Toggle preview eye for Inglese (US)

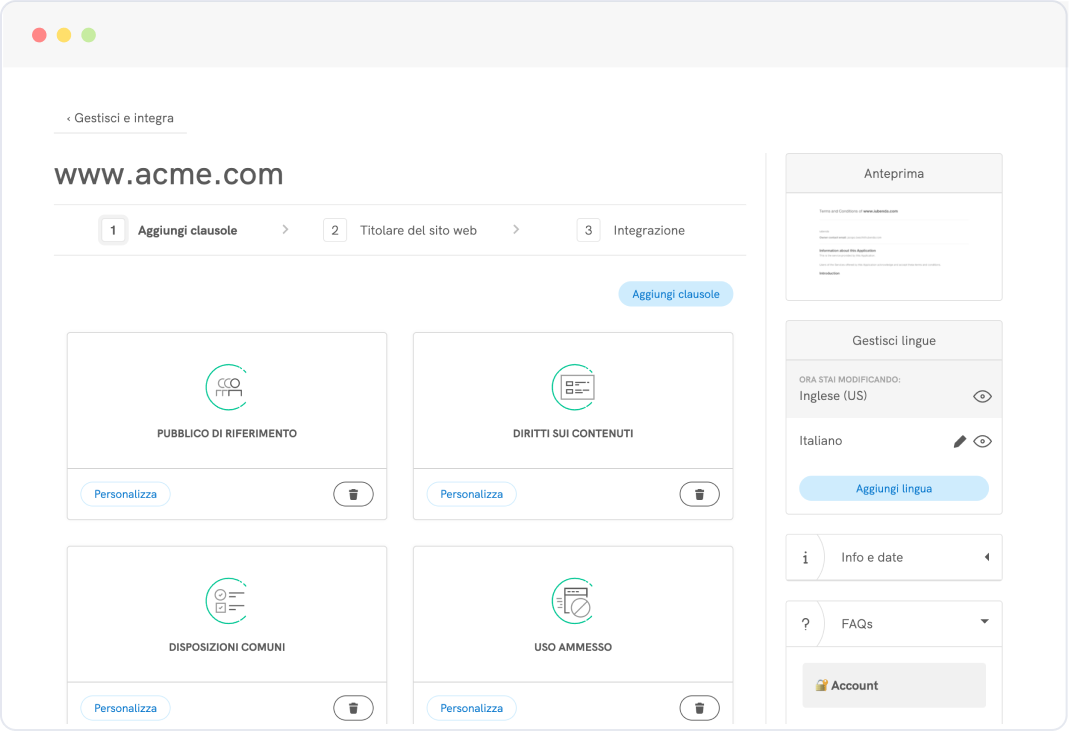click(x=982, y=396)
